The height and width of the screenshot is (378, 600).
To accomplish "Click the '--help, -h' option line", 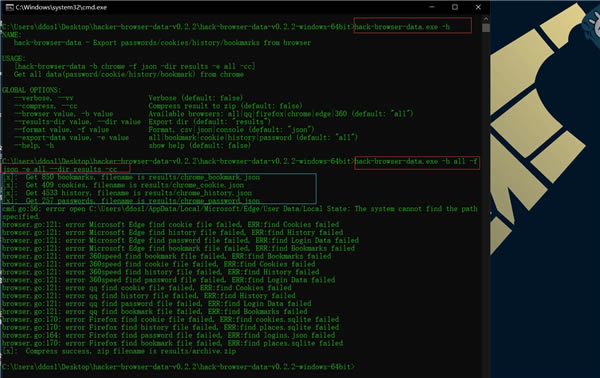I will coord(132,145).
